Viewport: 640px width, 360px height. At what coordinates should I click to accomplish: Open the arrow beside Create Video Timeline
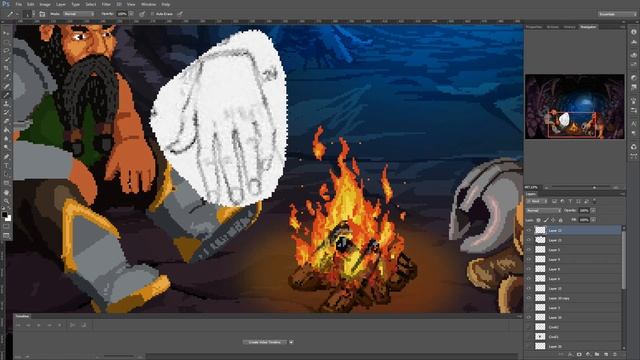point(291,342)
